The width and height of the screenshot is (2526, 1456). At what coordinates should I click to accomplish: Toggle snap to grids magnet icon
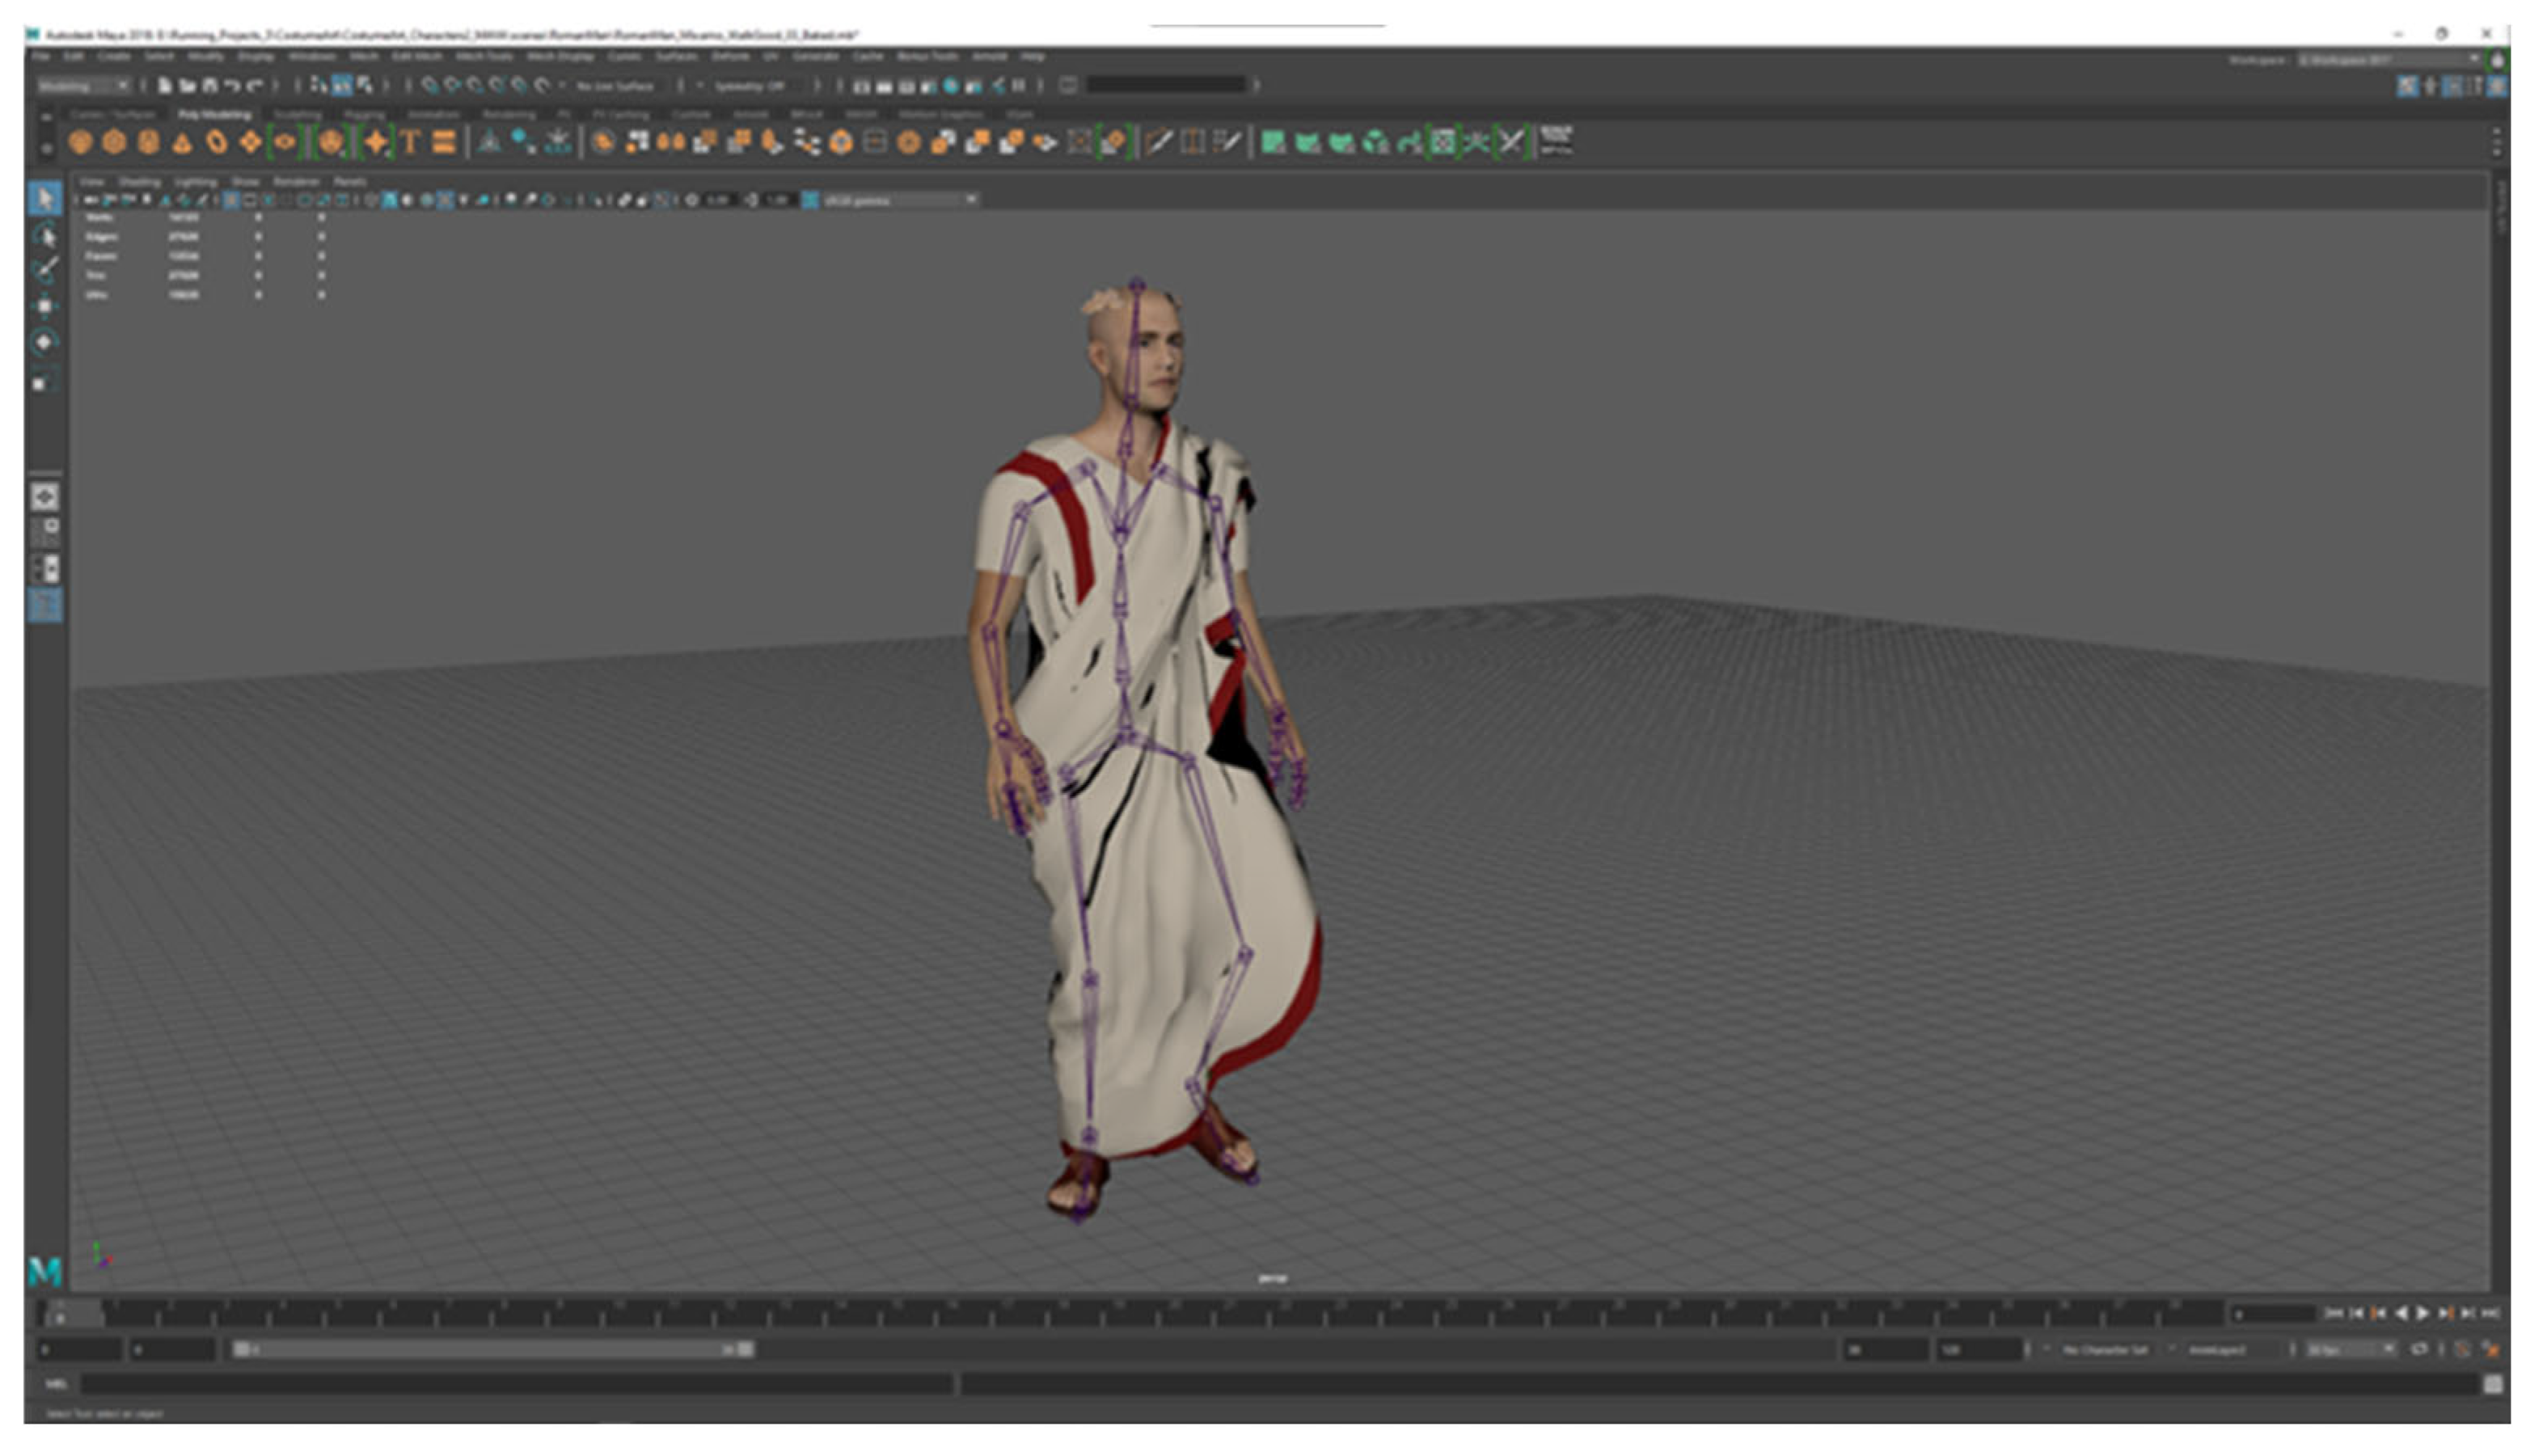[x=429, y=86]
